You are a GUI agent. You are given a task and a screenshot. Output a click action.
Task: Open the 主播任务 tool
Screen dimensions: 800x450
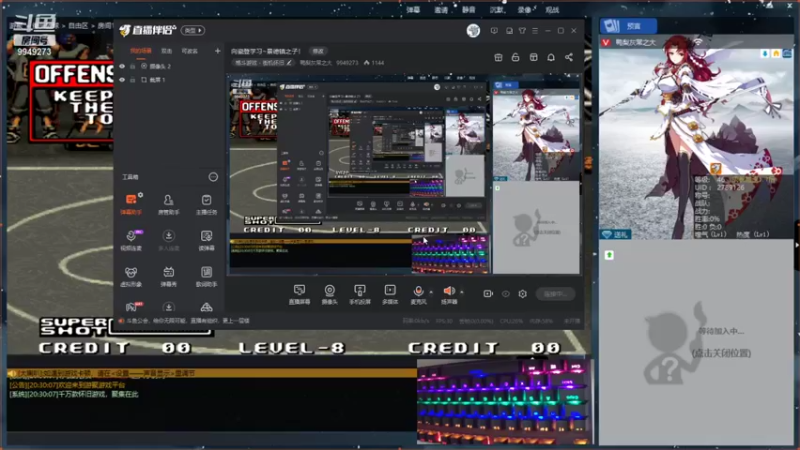pyautogui.click(x=206, y=204)
